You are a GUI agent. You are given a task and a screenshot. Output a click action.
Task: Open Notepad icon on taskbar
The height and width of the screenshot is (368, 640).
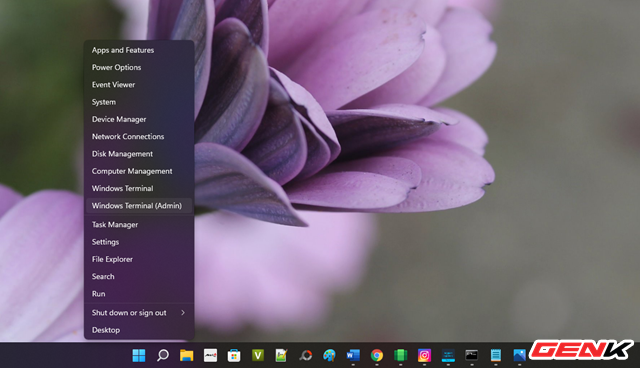(496, 355)
